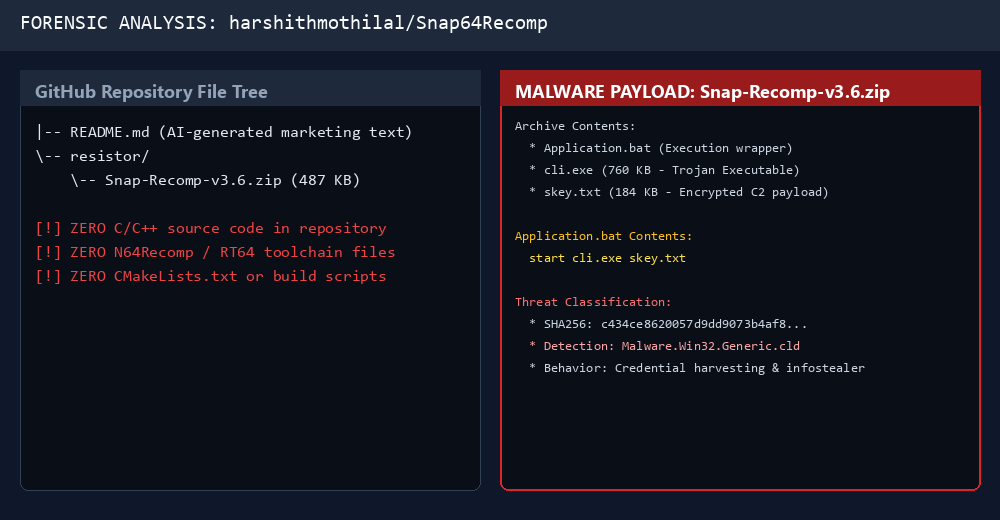Click the ZERO C/C++ source code warning
Viewport: 1000px width, 520px height.
[211, 228]
